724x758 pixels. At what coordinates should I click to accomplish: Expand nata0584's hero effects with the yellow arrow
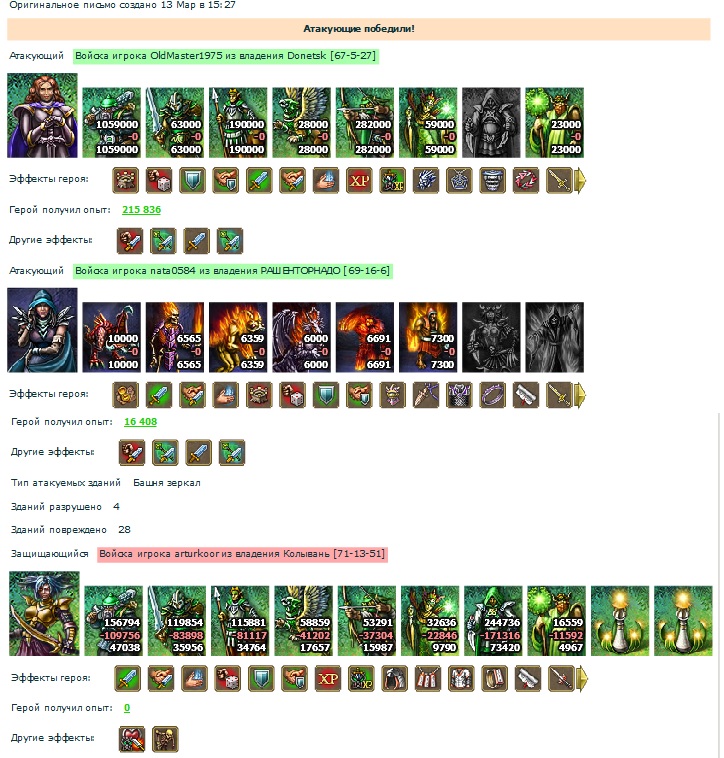pyautogui.click(x=580, y=395)
